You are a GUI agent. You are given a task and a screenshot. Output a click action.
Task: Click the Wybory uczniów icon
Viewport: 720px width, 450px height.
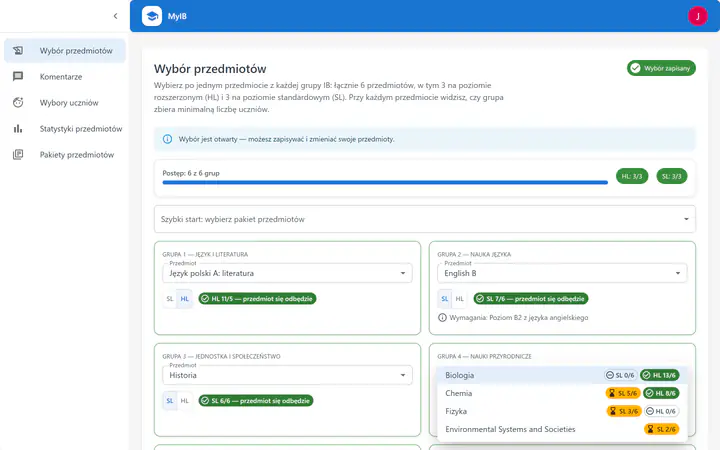pyautogui.click(x=18, y=102)
